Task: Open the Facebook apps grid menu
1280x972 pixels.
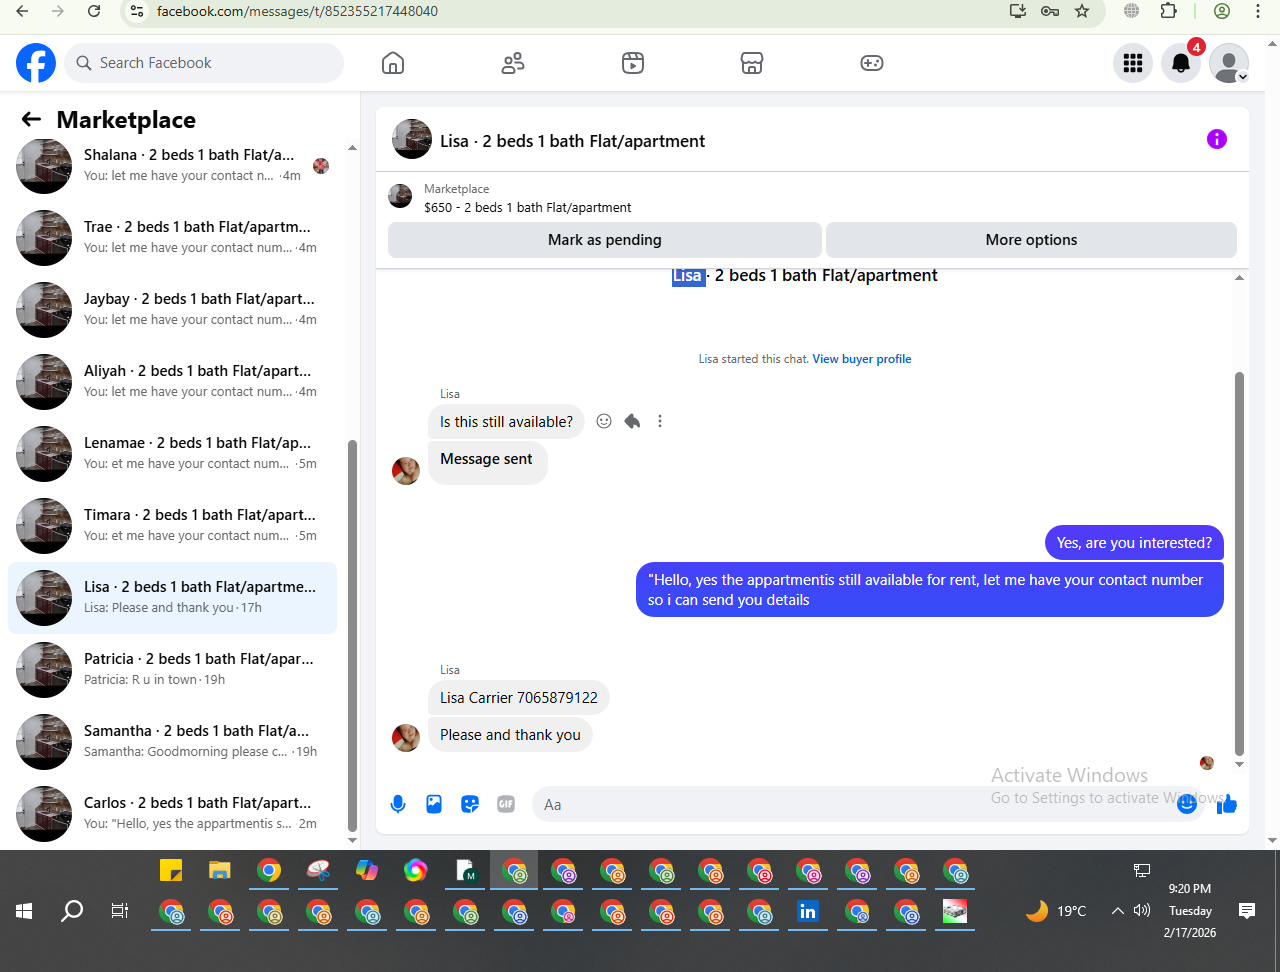Action: coord(1133,63)
